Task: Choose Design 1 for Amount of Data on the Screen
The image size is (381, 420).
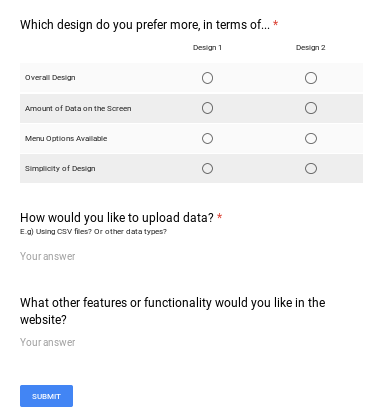Action: (207, 108)
